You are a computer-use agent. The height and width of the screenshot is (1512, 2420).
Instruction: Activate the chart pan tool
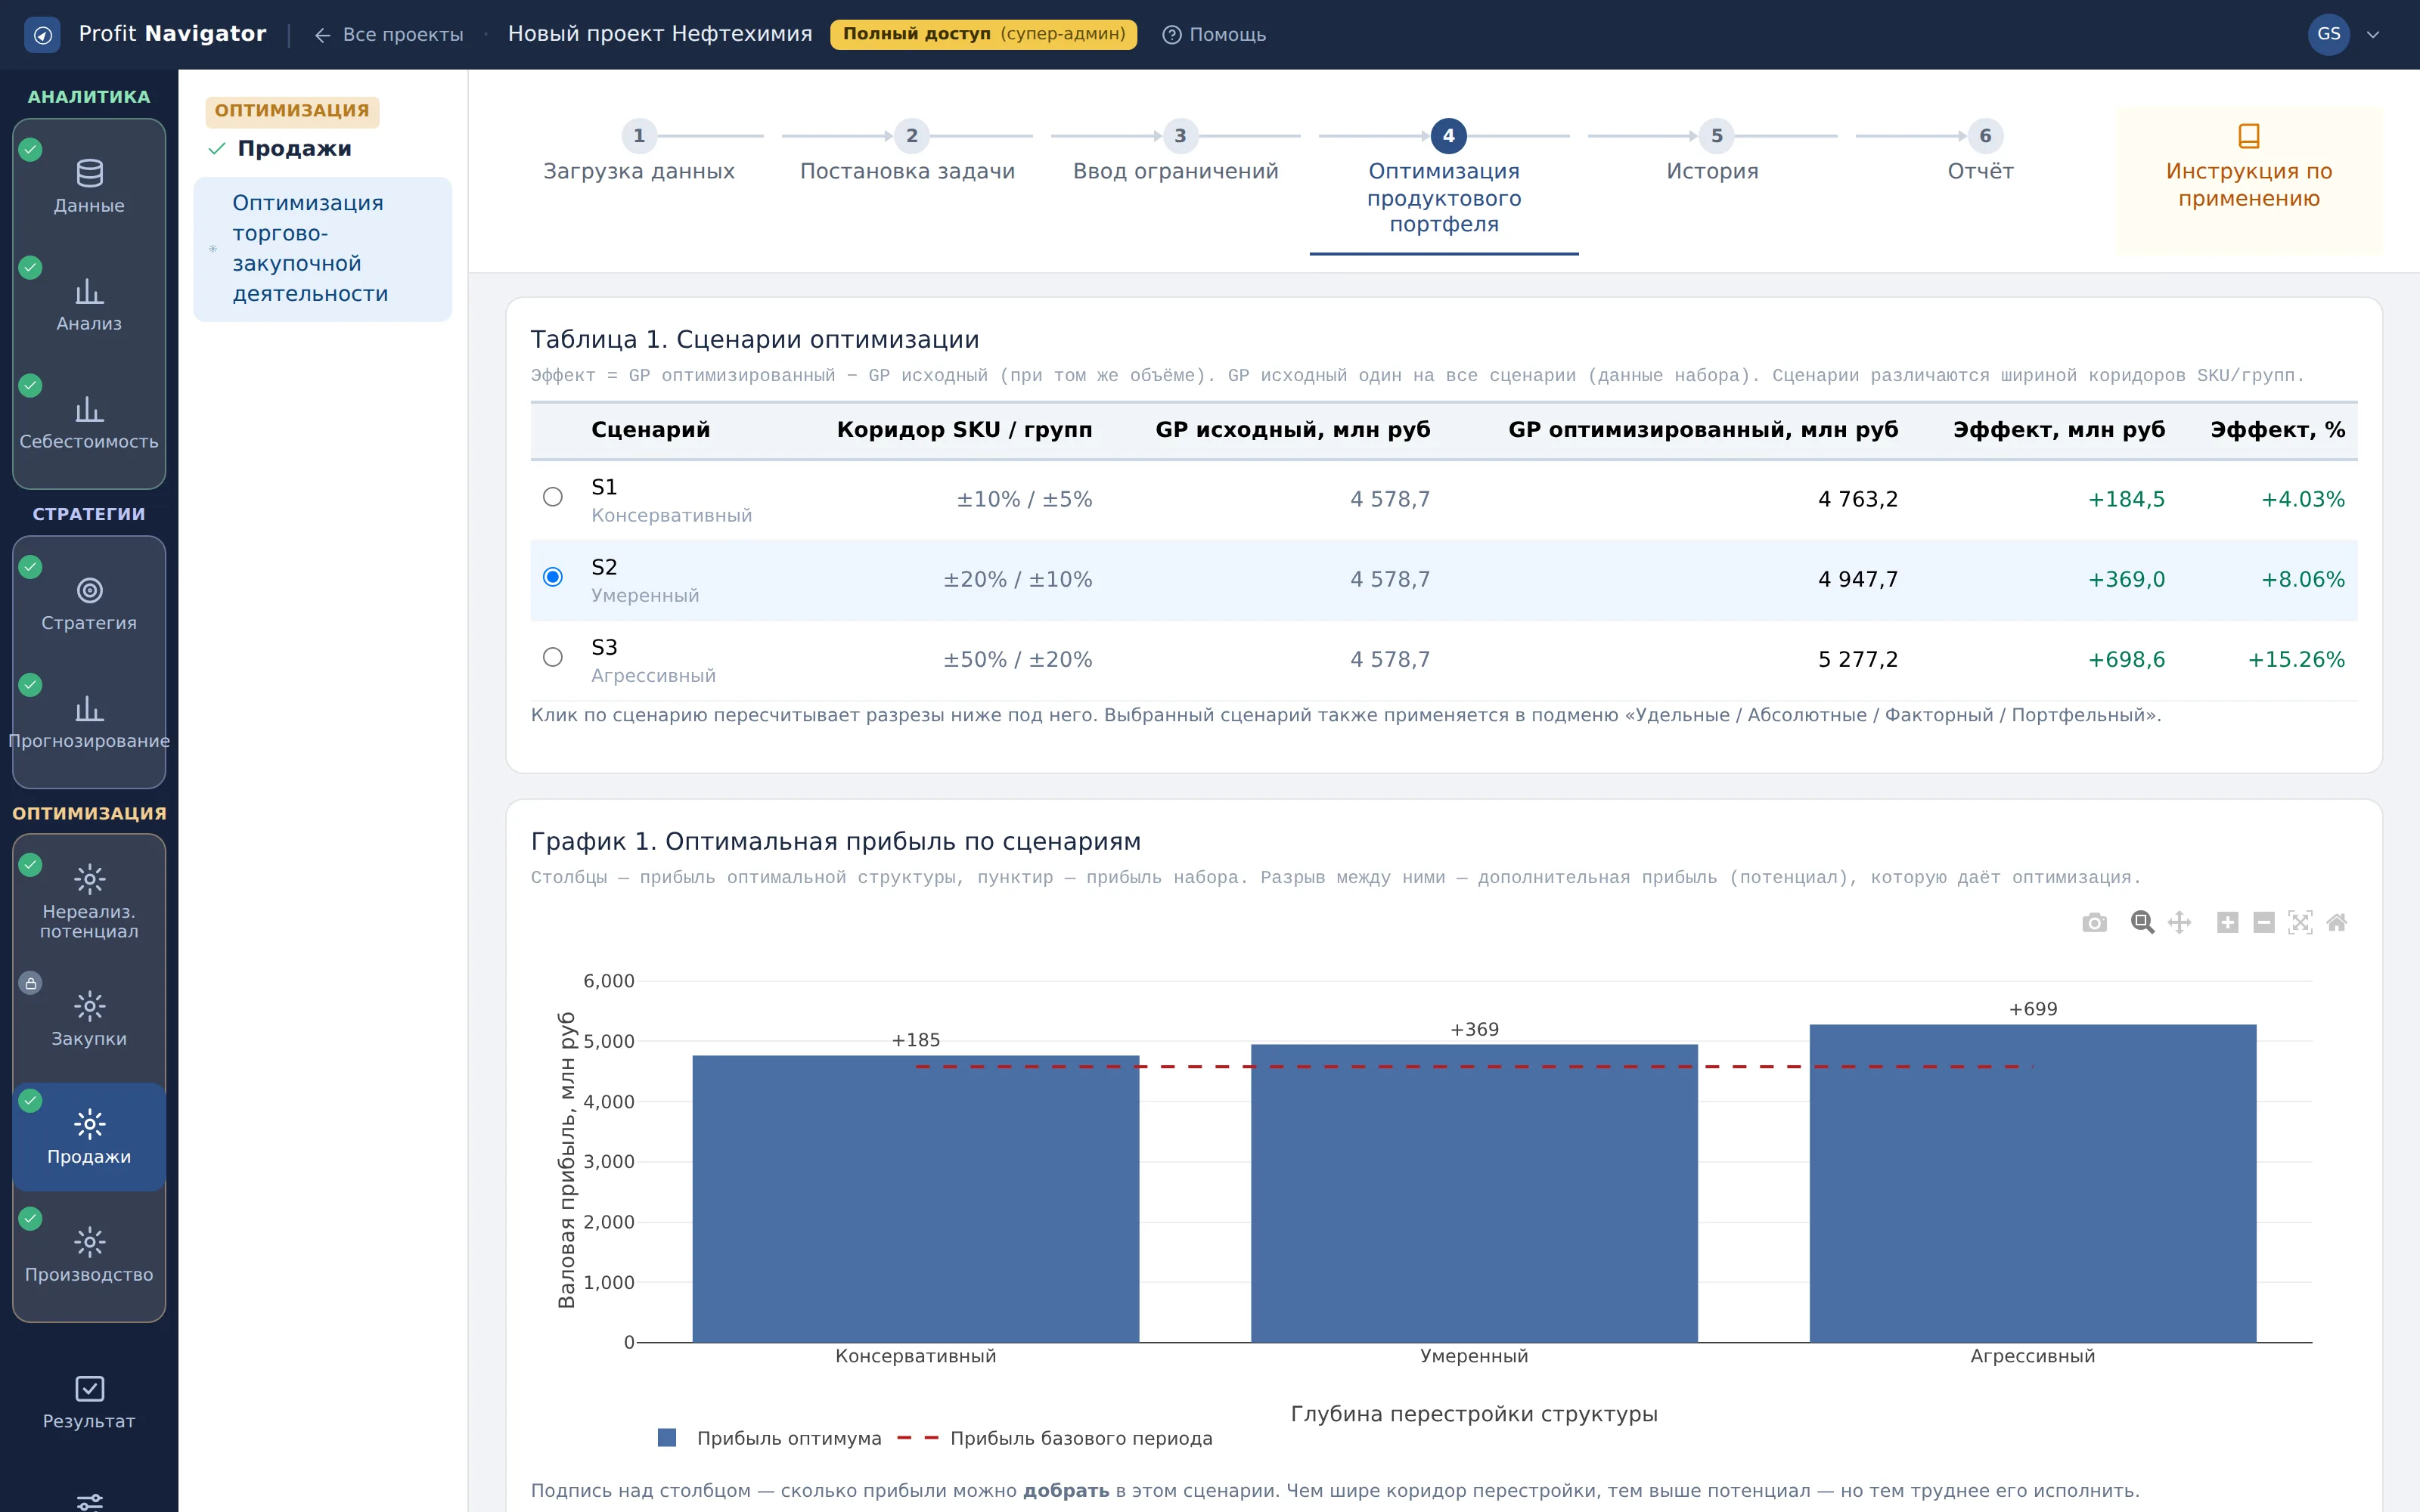tap(2179, 922)
